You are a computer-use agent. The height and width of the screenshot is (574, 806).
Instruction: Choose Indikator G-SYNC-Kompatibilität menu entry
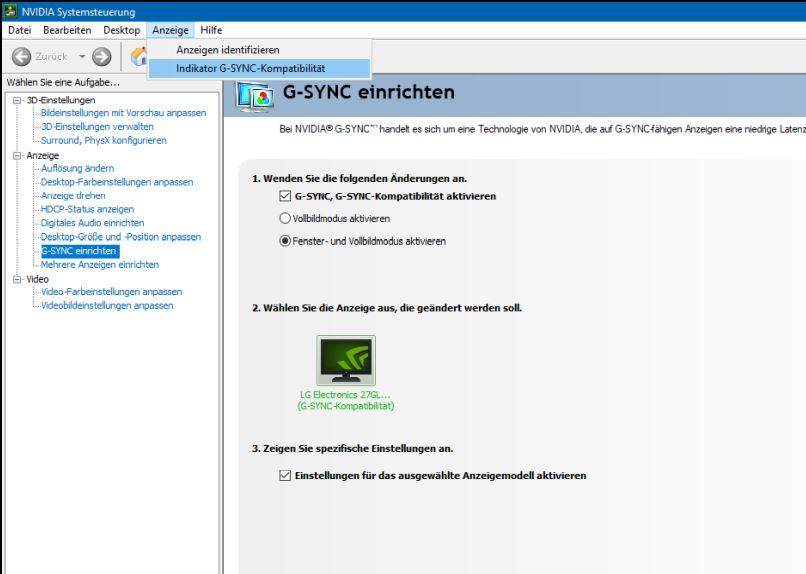pos(260,68)
